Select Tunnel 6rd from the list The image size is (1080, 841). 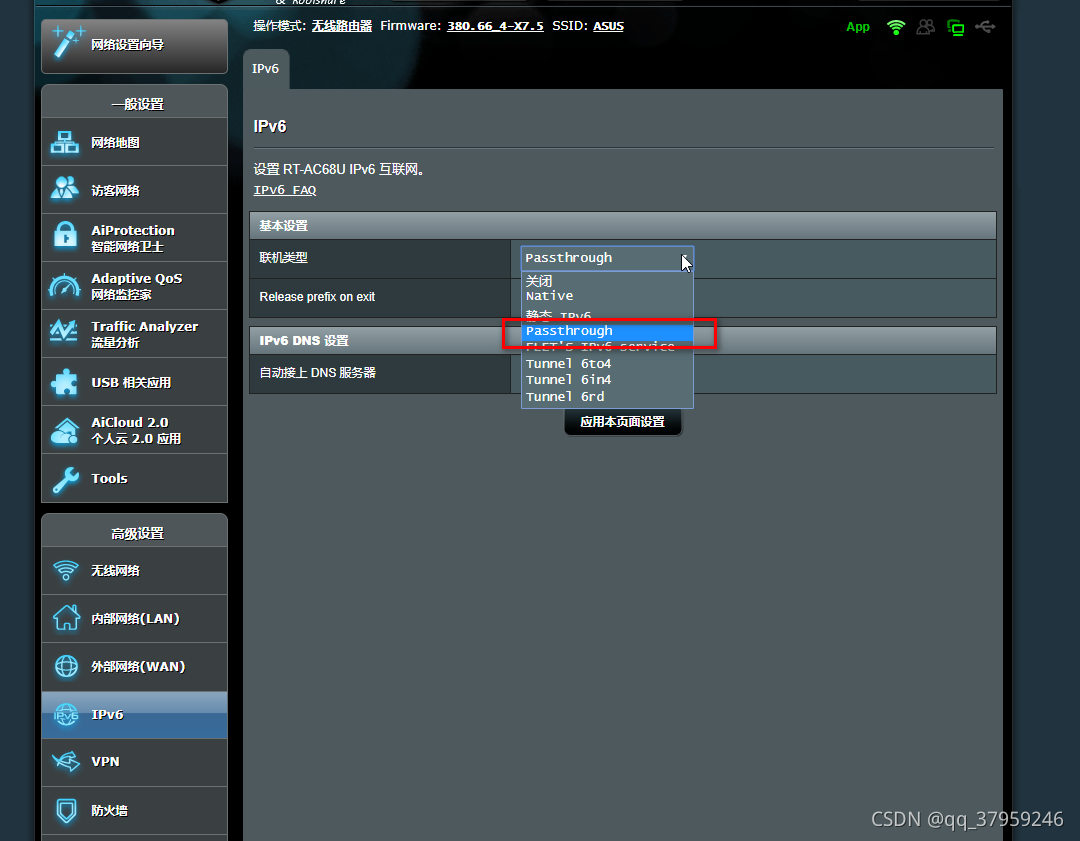tap(607, 397)
